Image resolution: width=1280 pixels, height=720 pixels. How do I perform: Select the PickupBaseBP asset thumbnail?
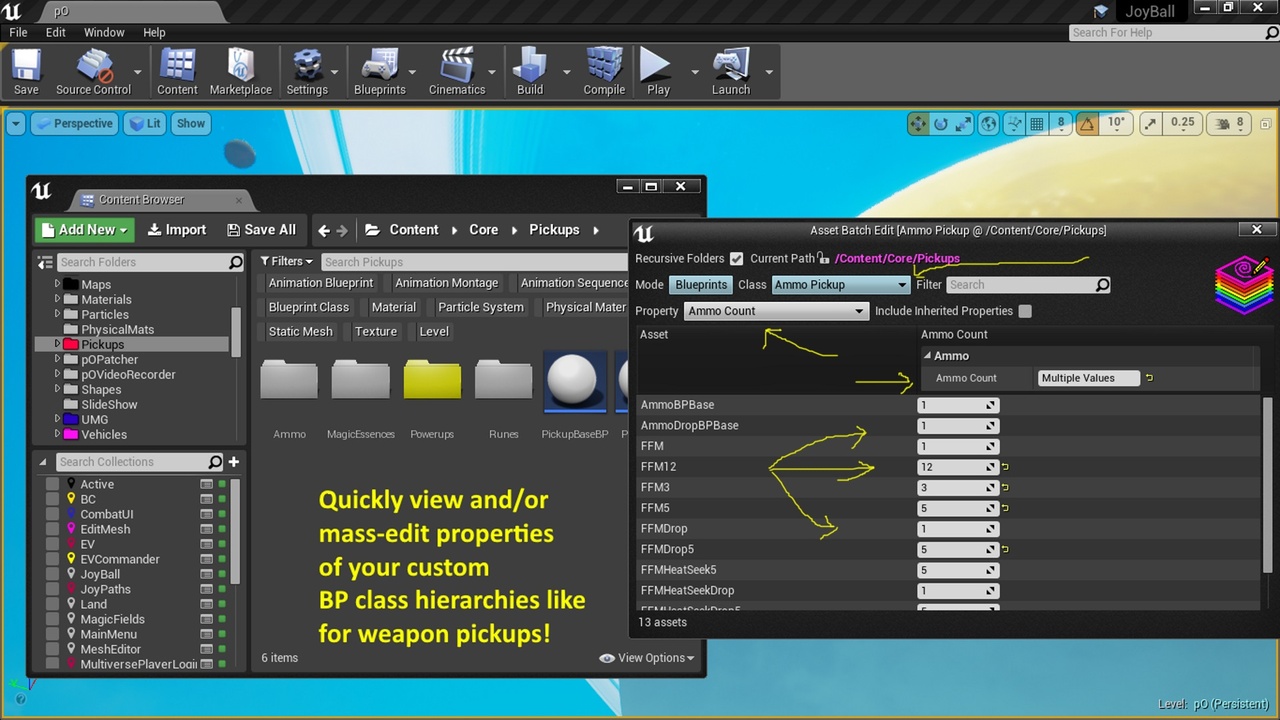pos(575,382)
